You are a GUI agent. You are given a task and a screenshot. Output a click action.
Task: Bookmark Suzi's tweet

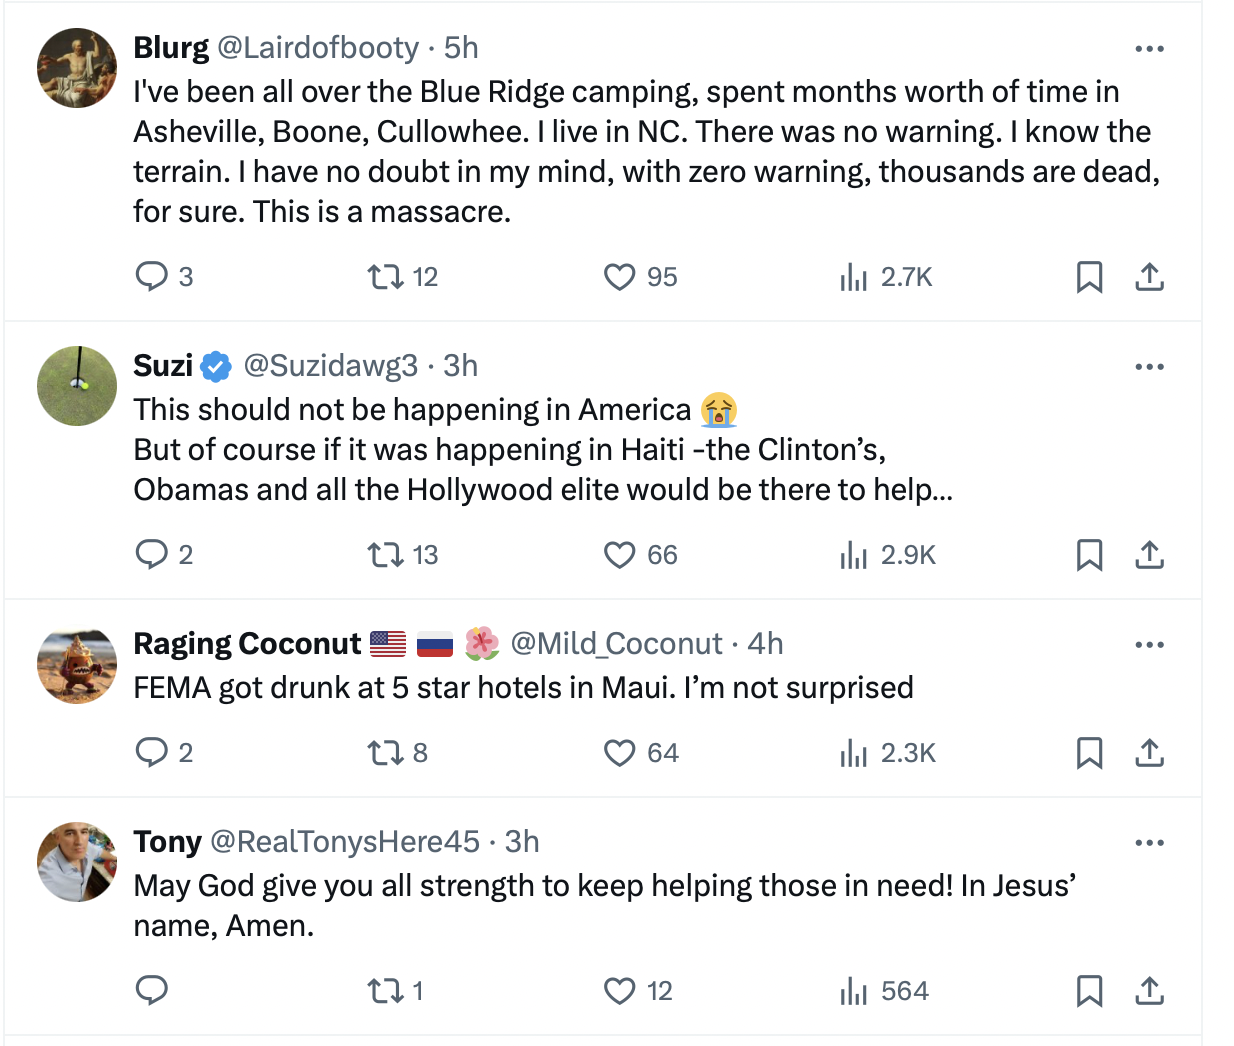coord(1089,554)
